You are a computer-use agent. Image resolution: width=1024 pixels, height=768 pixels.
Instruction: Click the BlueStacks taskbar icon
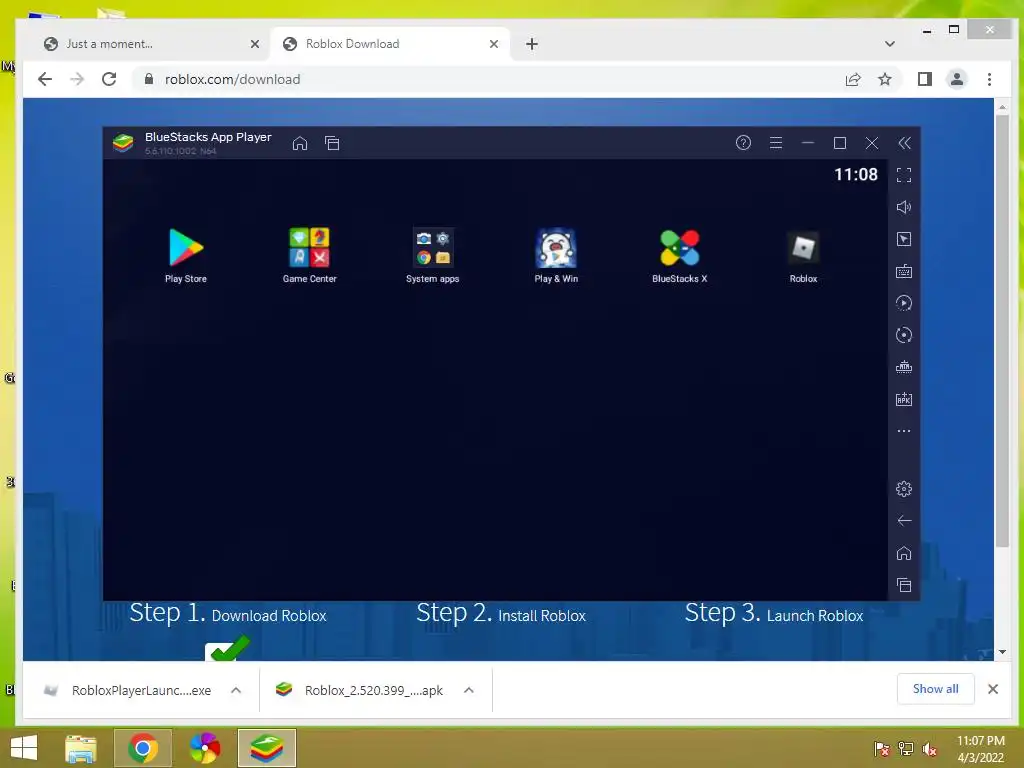(x=267, y=748)
